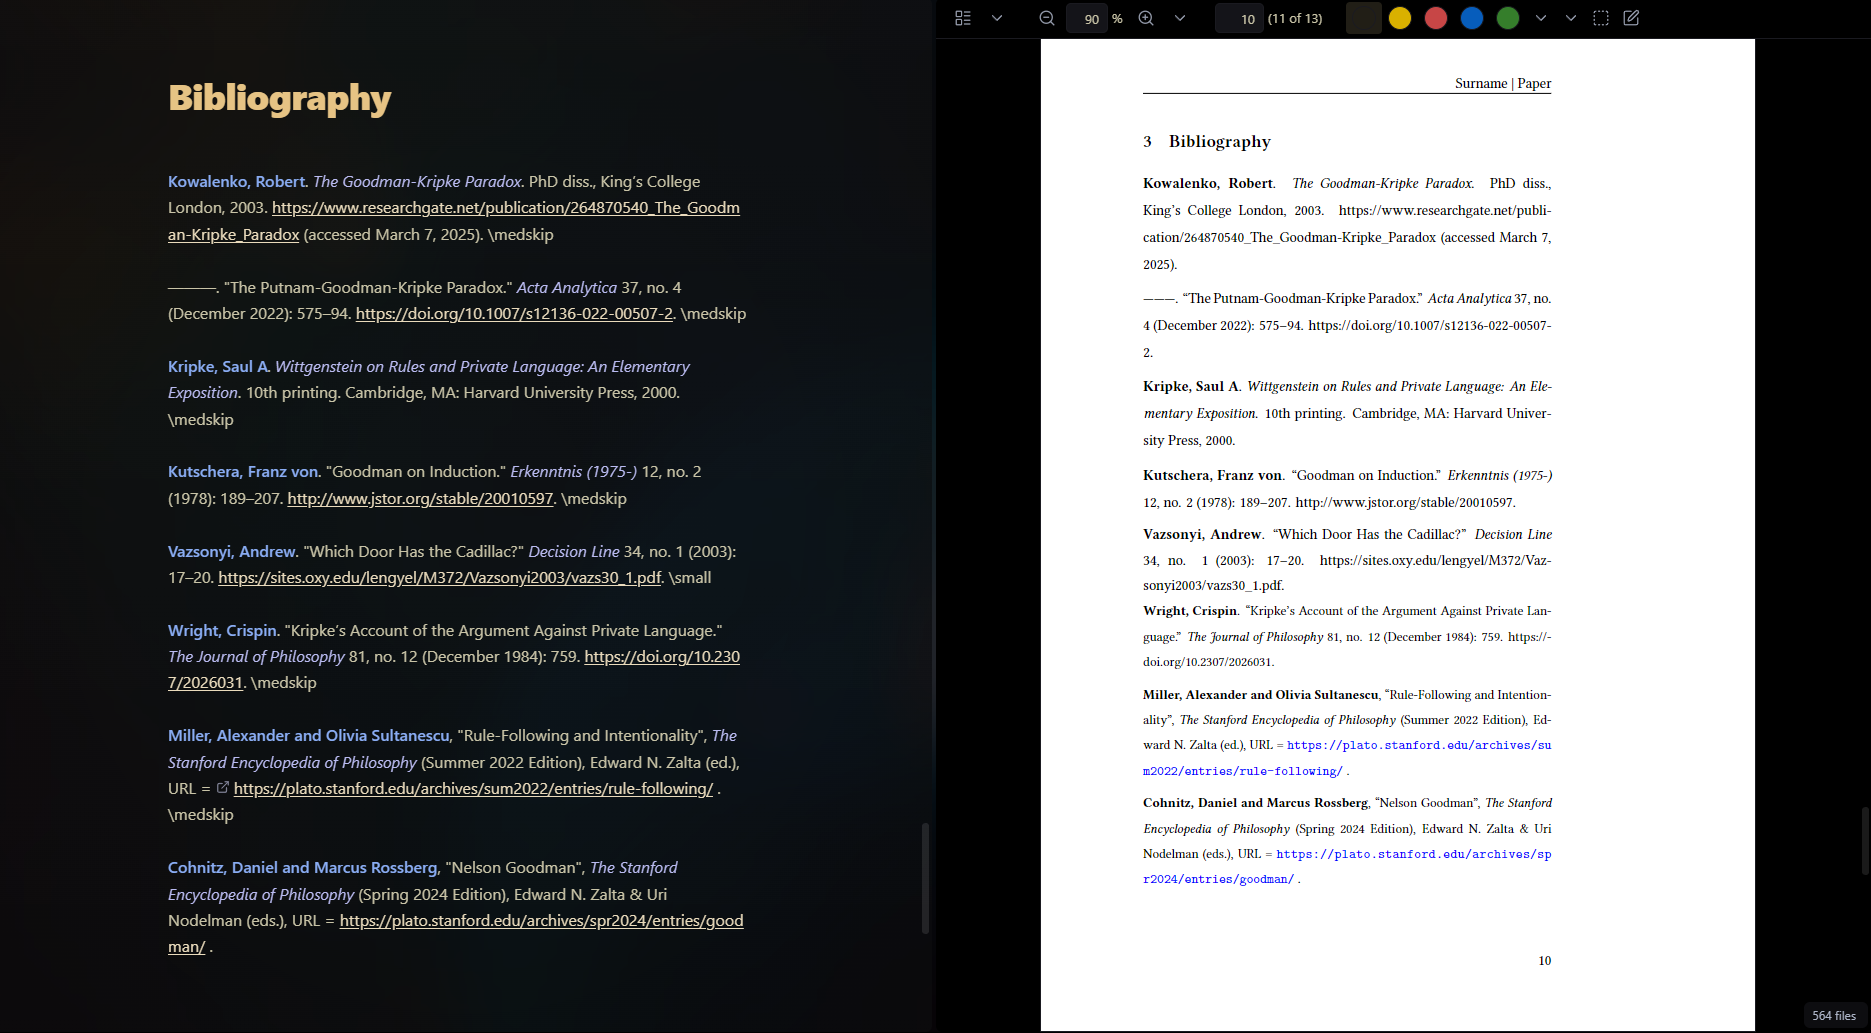Viewport: 1871px width, 1033px height.
Task: Open the jstor.org stable 20010597 link
Action: (x=420, y=498)
